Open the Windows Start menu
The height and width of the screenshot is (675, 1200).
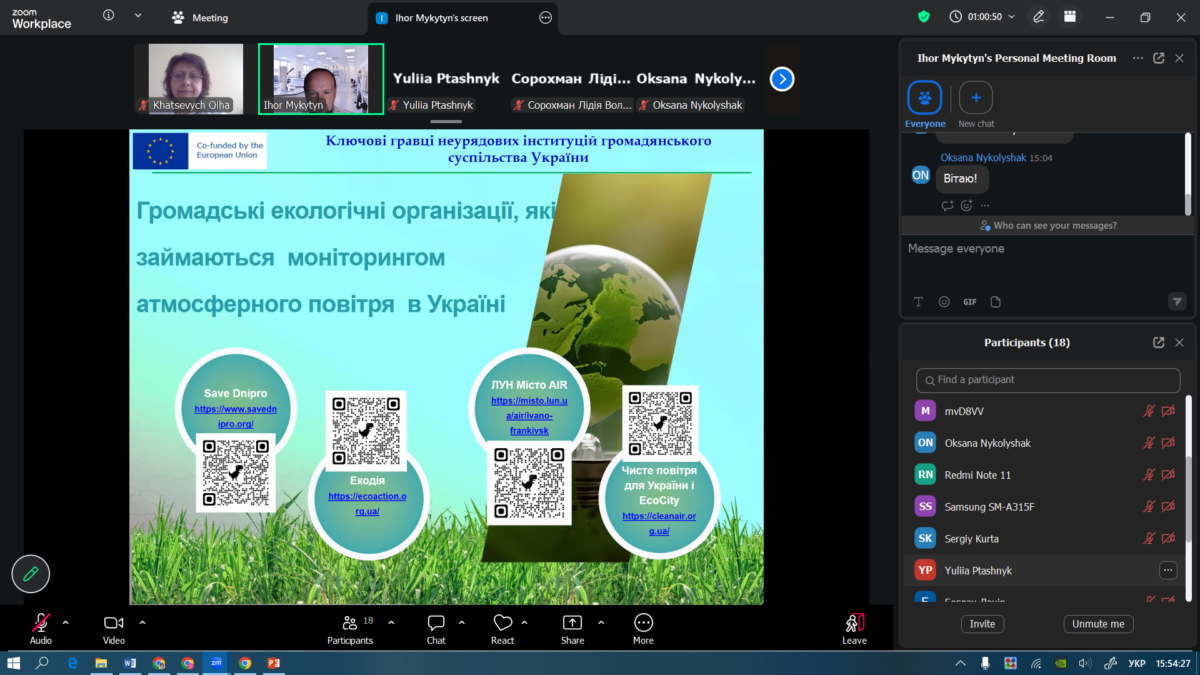pyautogui.click(x=14, y=662)
